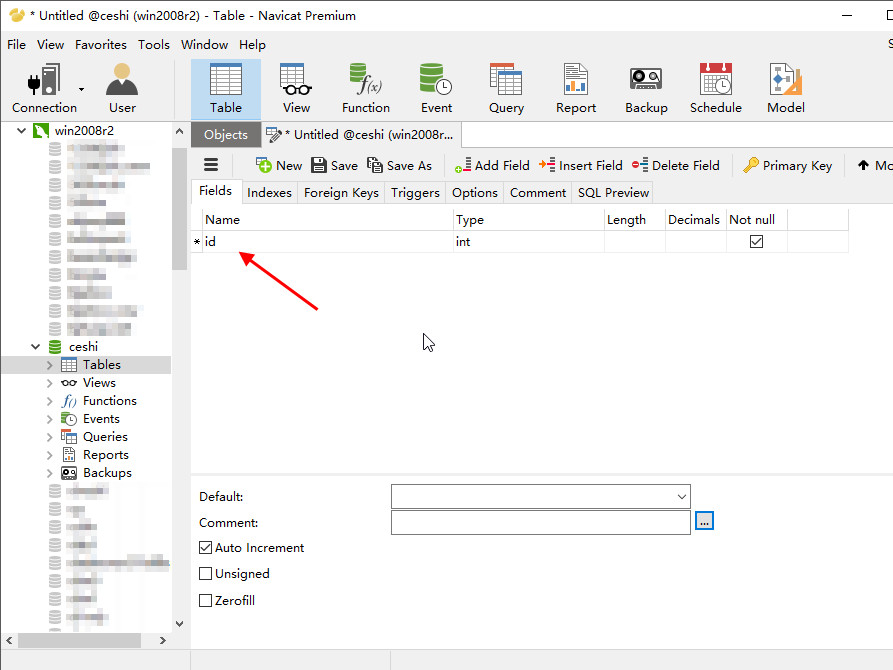Expand the Backups node
This screenshot has height=670, width=893.
pyautogui.click(x=50, y=473)
